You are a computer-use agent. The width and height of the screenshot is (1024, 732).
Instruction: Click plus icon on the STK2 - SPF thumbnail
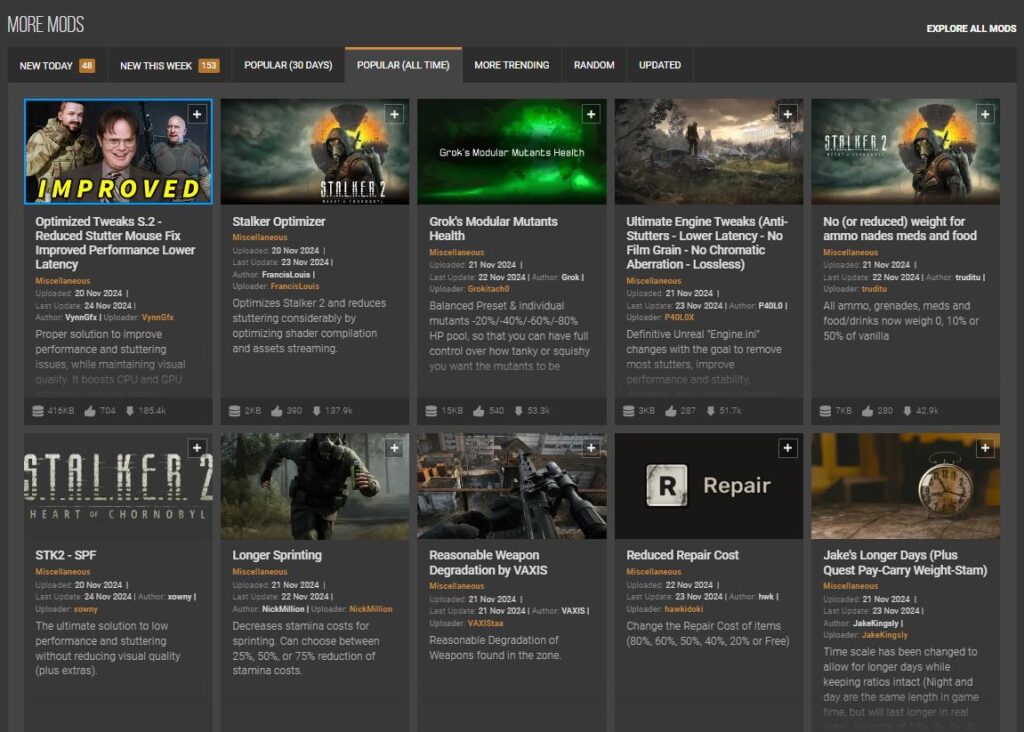[197, 449]
